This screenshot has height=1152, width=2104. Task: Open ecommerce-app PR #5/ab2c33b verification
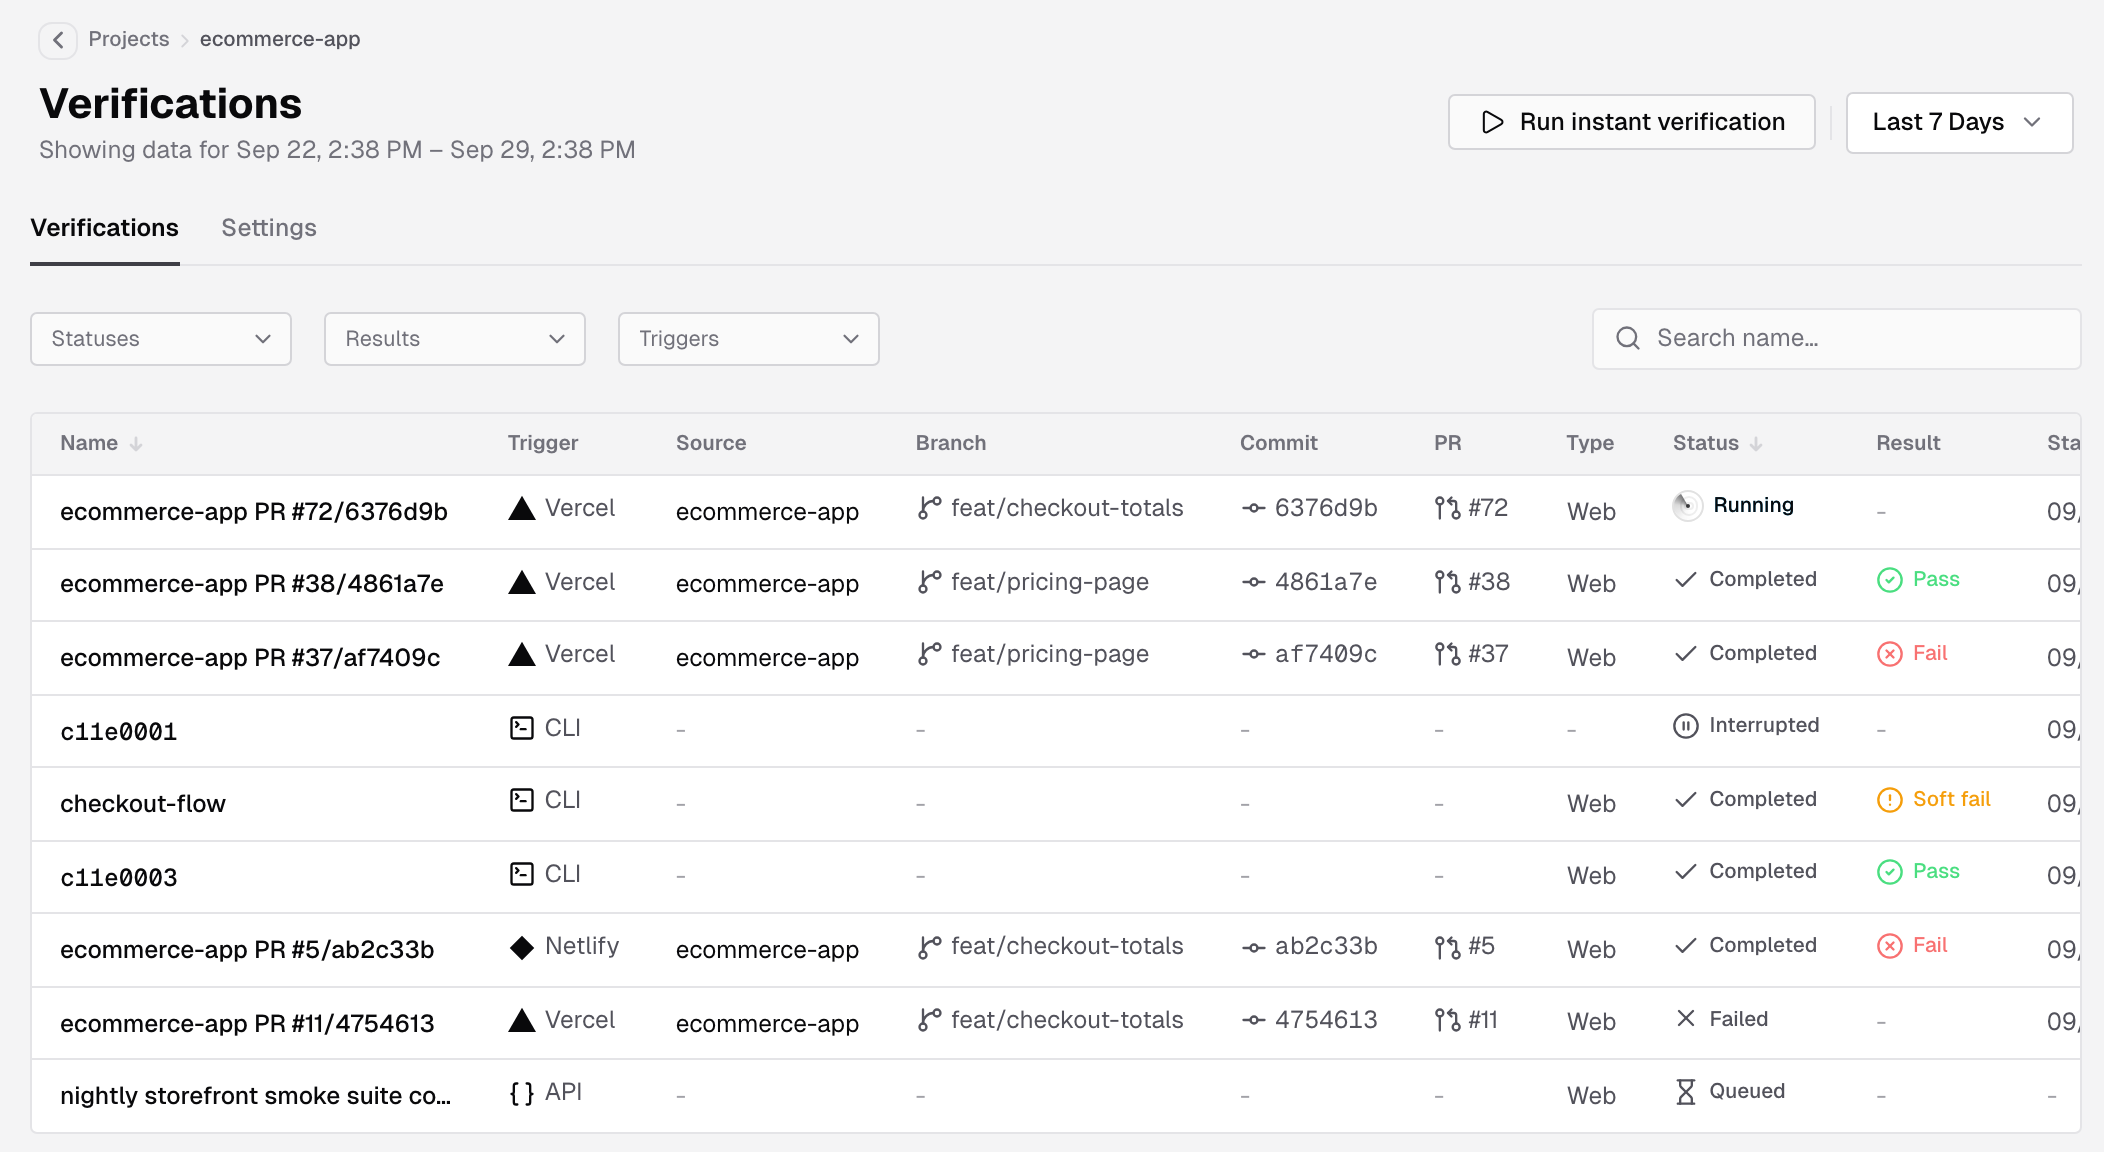247,950
